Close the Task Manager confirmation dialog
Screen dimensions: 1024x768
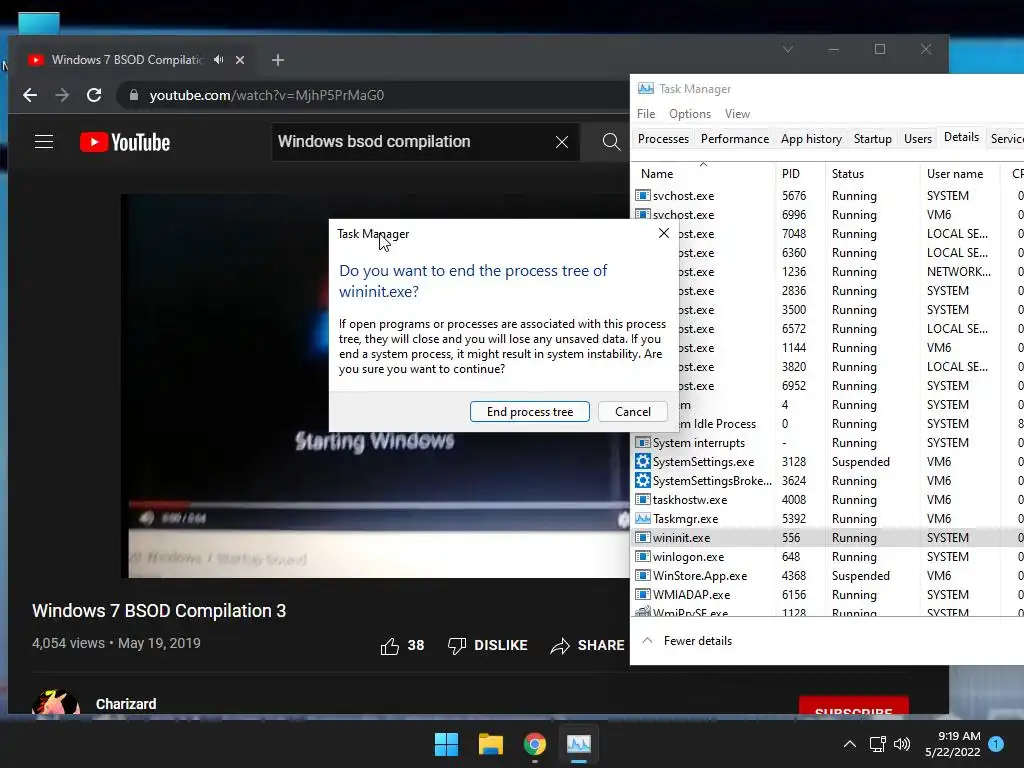pyautogui.click(x=664, y=233)
